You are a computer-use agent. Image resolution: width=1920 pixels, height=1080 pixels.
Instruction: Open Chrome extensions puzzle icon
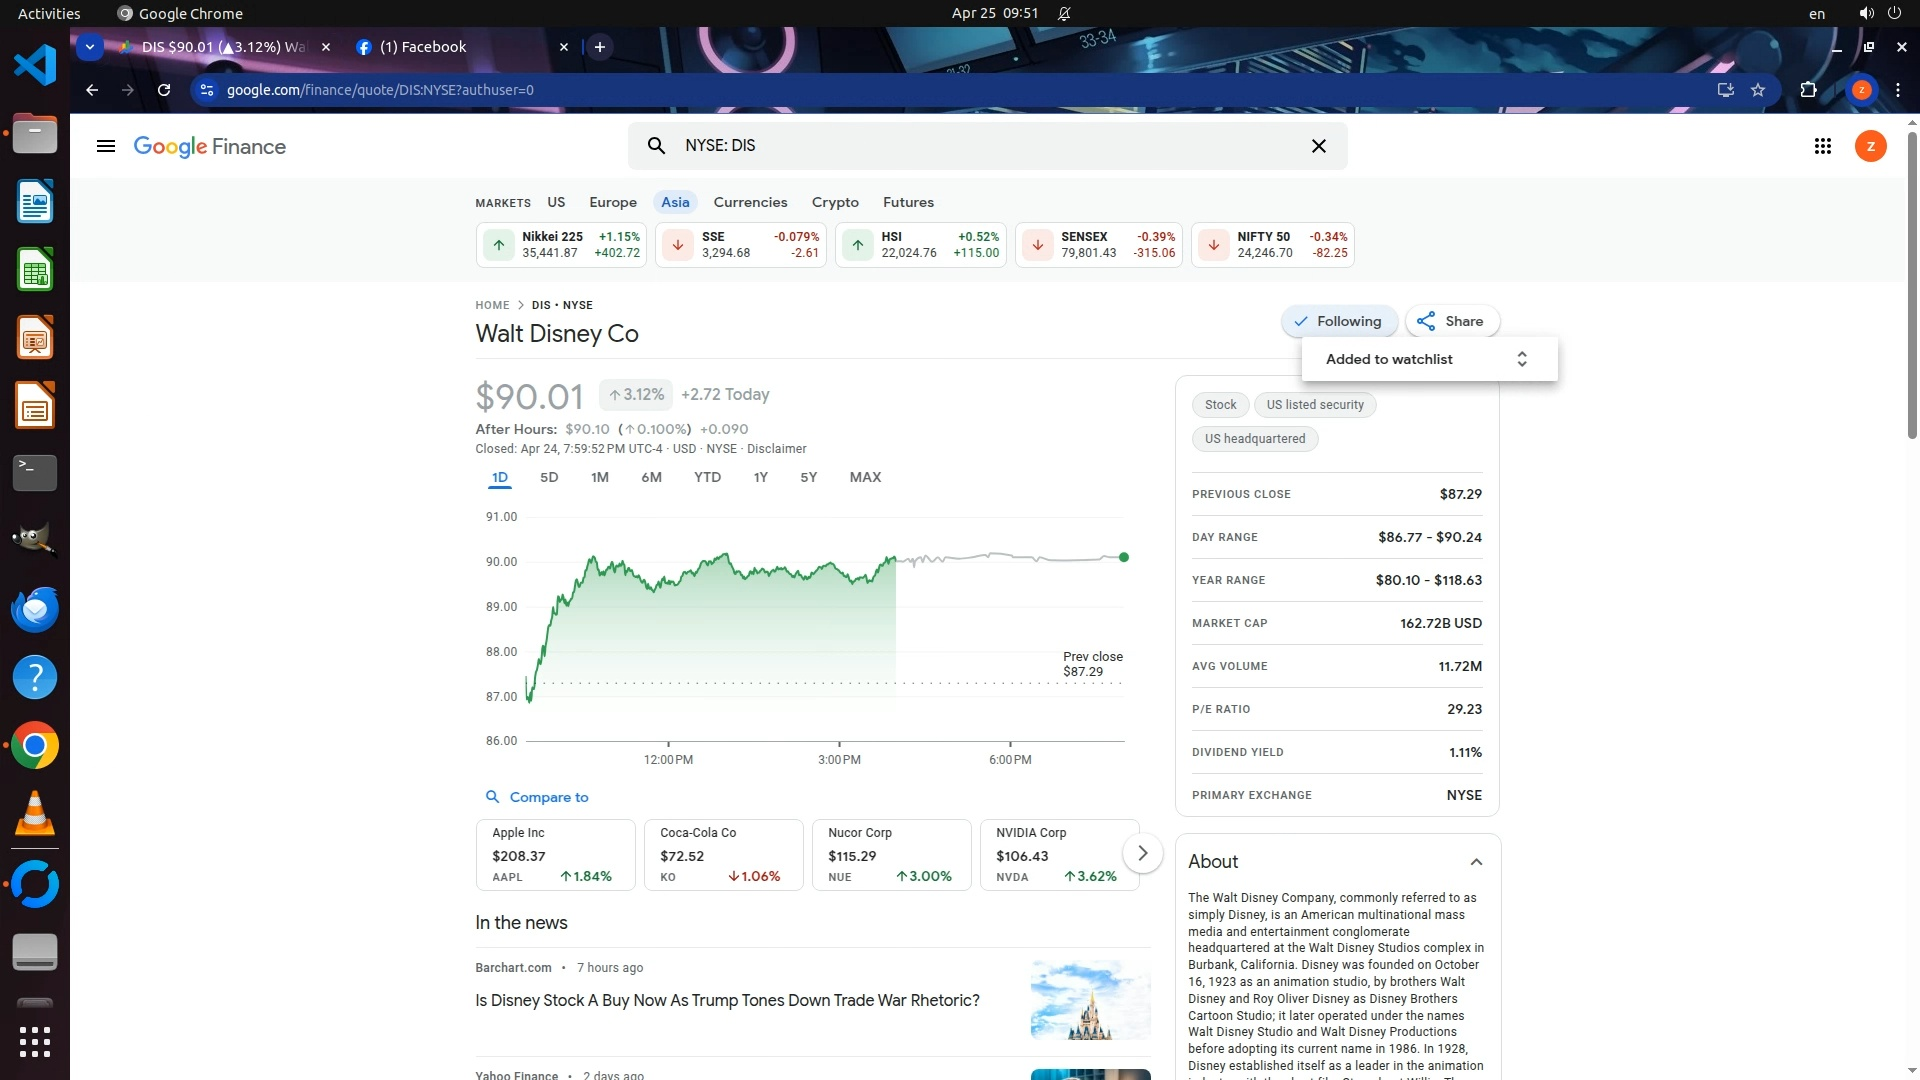click(1808, 90)
